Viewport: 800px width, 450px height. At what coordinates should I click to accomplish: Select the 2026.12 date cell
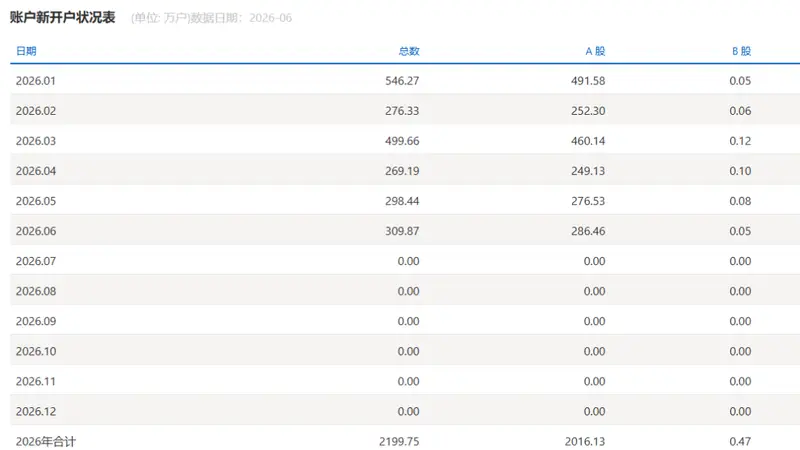coord(36,412)
